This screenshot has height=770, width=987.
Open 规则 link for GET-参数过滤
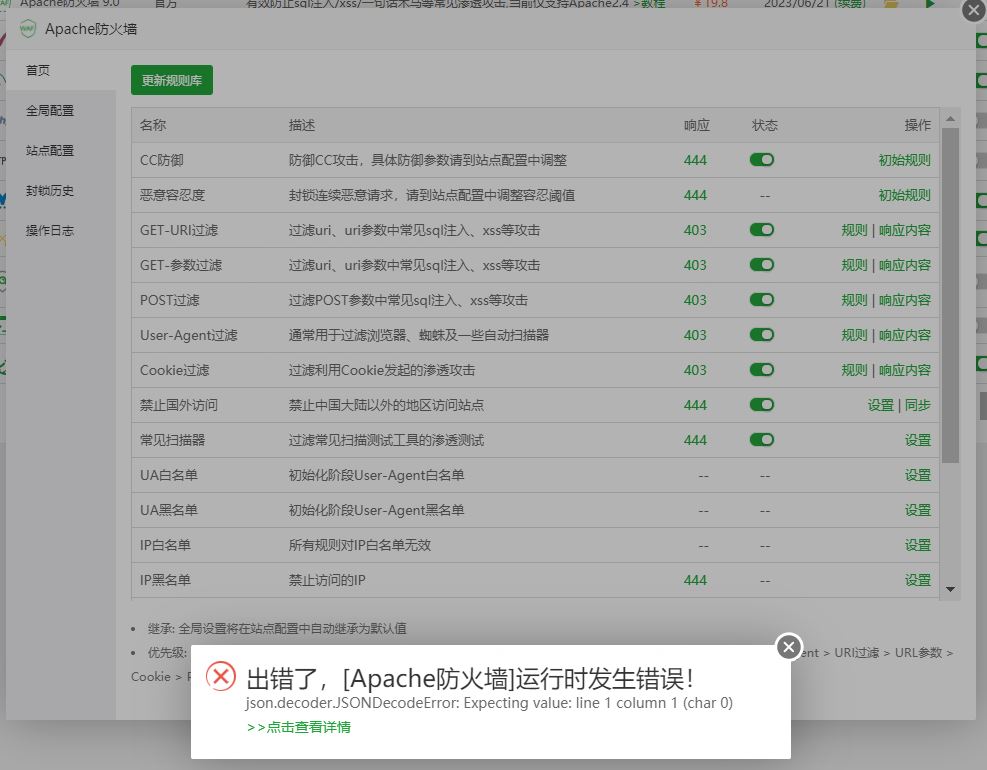click(x=854, y=265)
